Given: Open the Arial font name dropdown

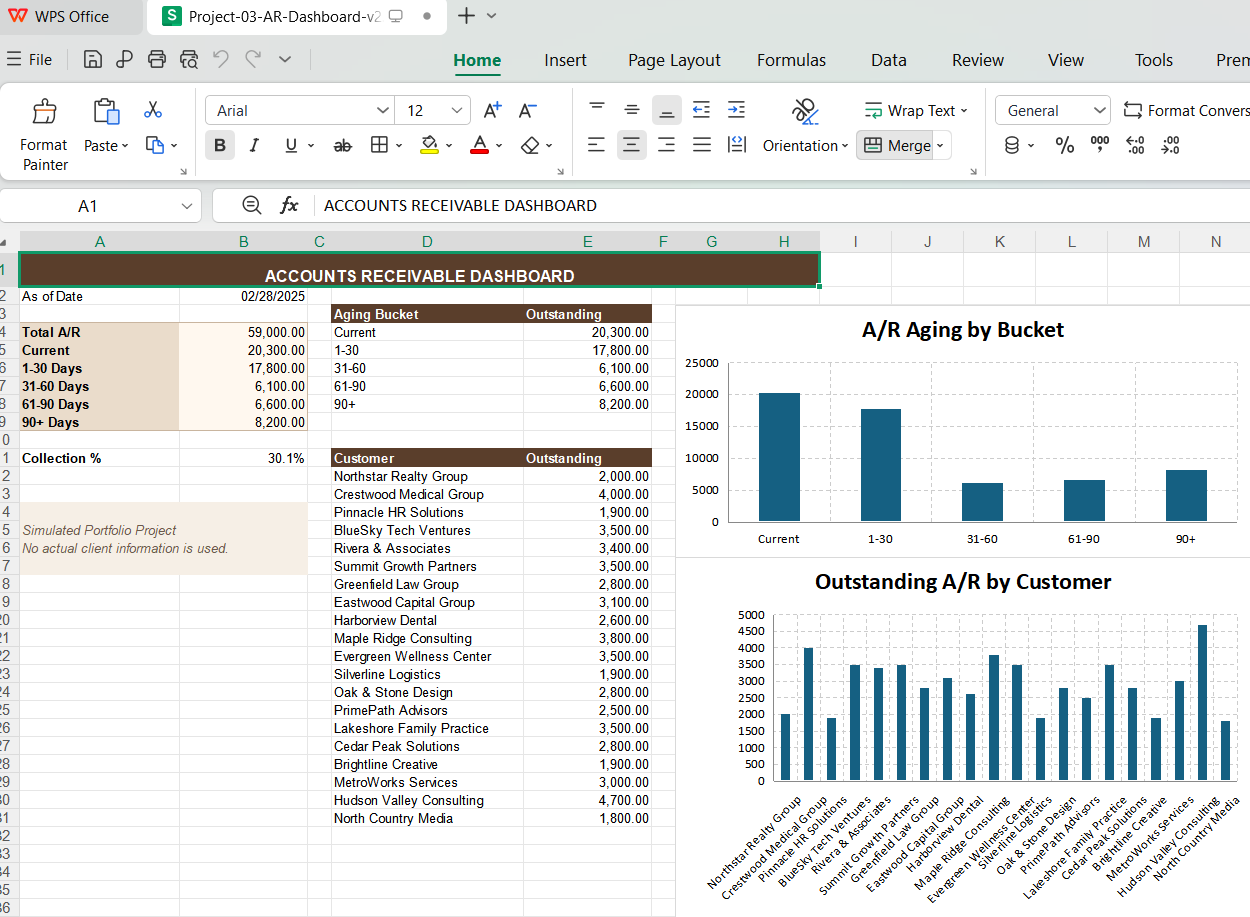Looking at the screenshot, I should pos(383,110).
